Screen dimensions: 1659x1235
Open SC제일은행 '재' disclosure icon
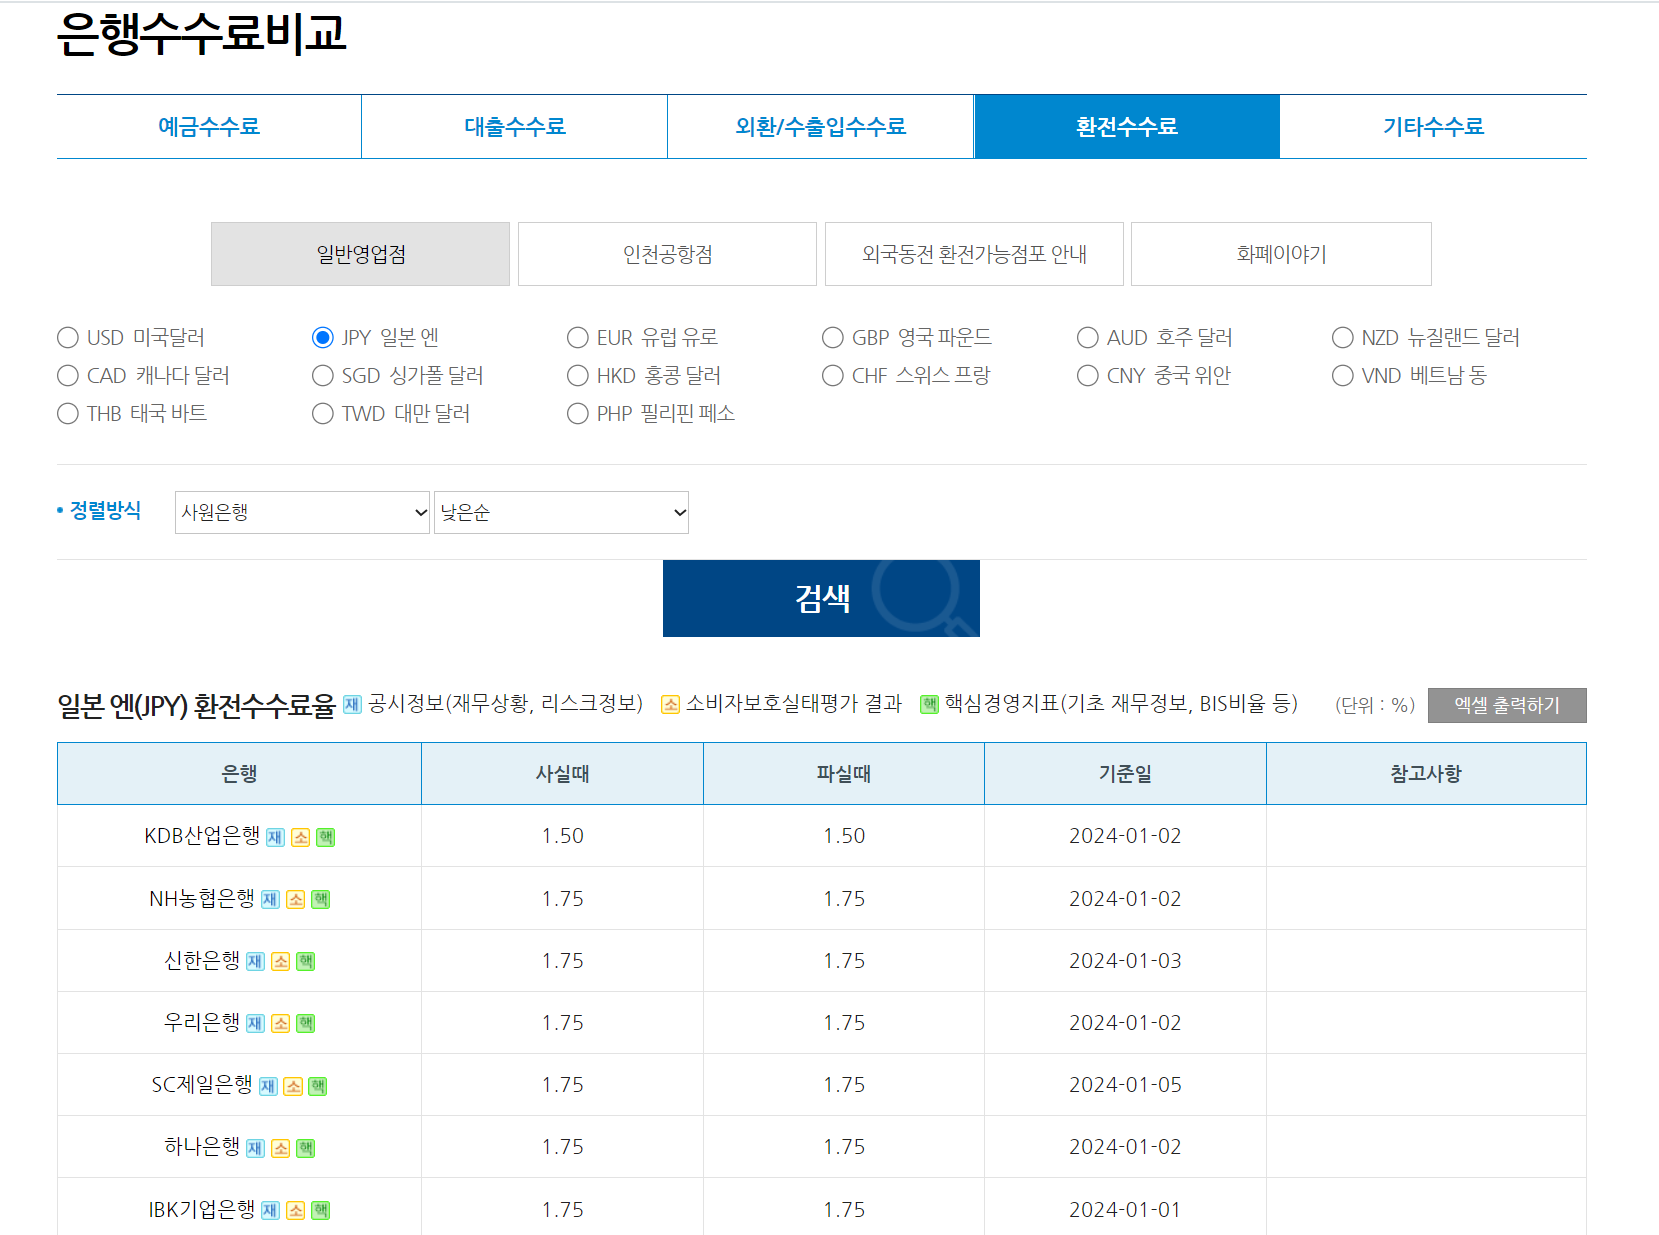tap(268, 1086)
